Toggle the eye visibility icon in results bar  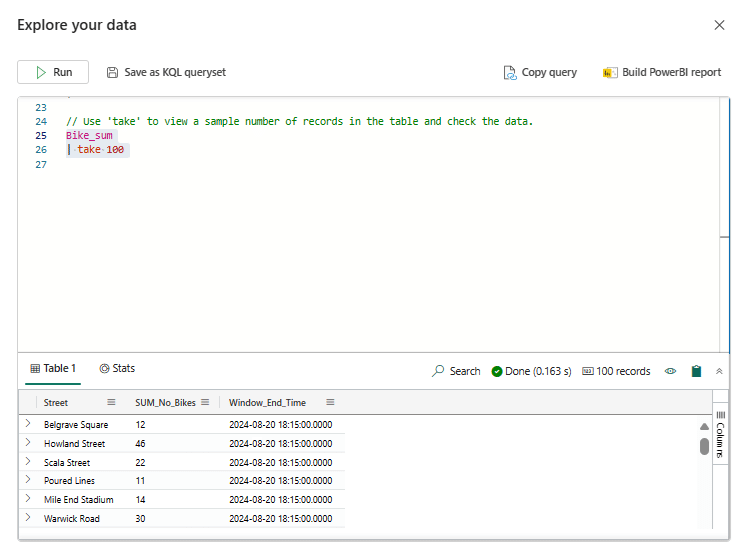(x=670, y=371)
